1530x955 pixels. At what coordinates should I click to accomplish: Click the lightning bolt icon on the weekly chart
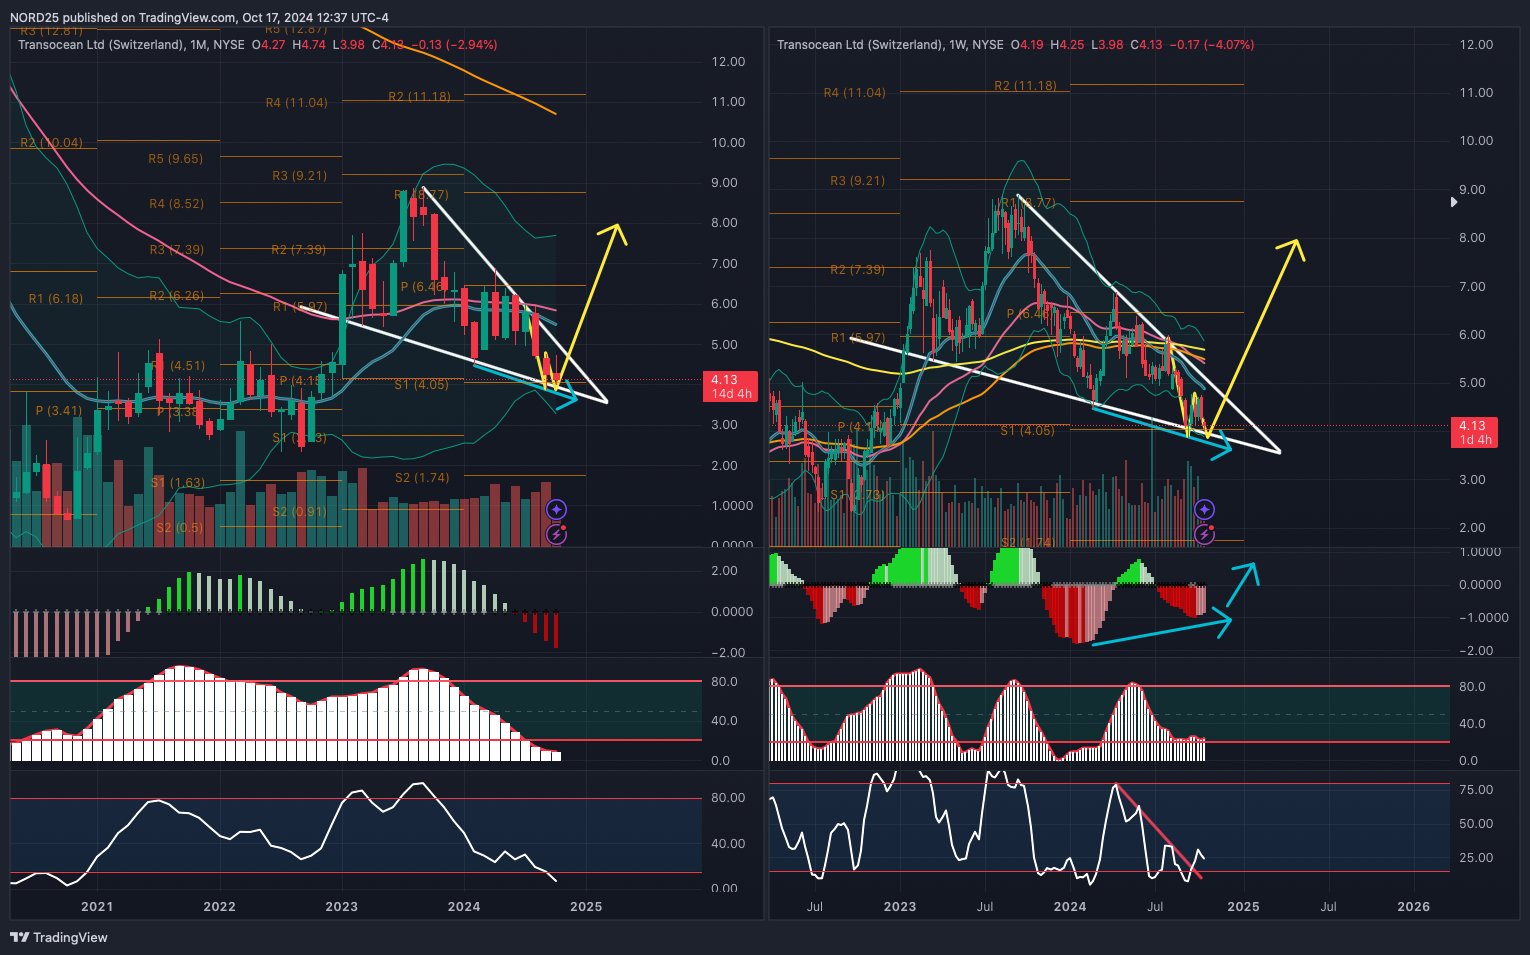tap(1205, 534)
